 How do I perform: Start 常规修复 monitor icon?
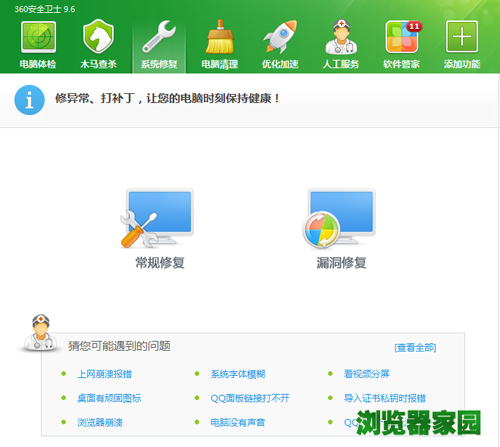pyautogui.click(x=157, y=218)
